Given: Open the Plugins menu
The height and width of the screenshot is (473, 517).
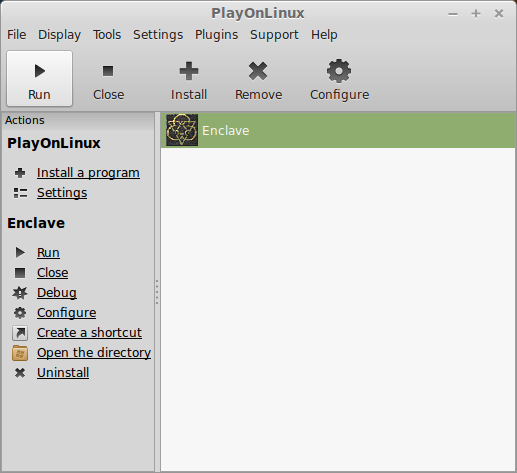Looking at the screenshot, I should click(216, 35).
